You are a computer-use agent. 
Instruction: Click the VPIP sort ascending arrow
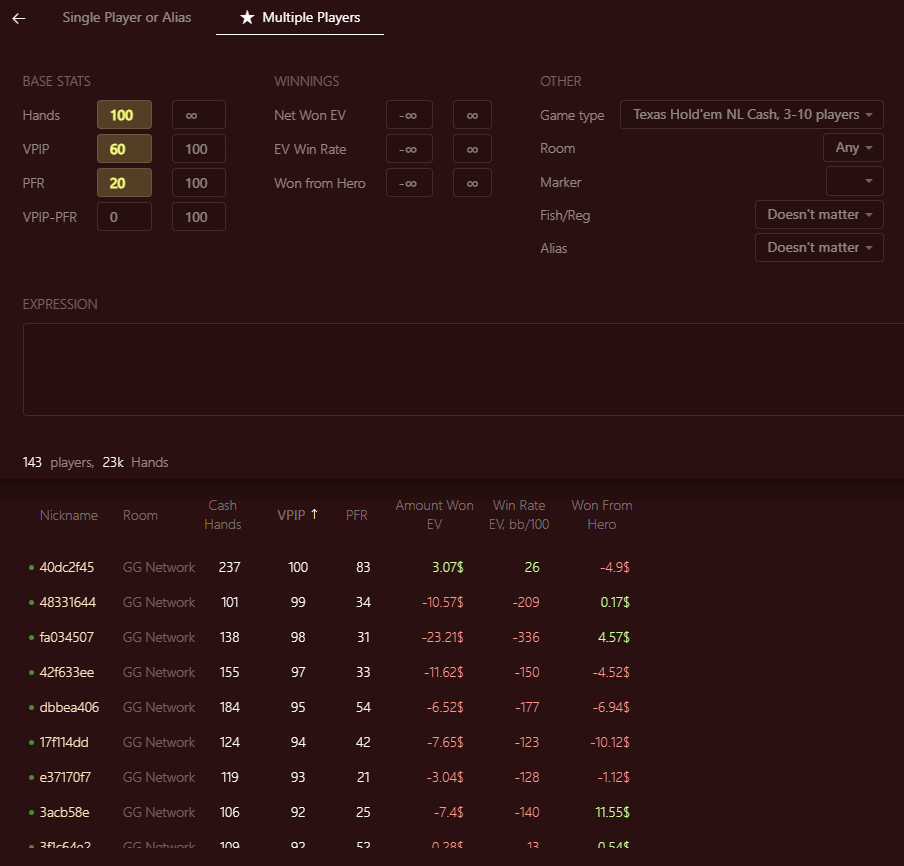314,514
